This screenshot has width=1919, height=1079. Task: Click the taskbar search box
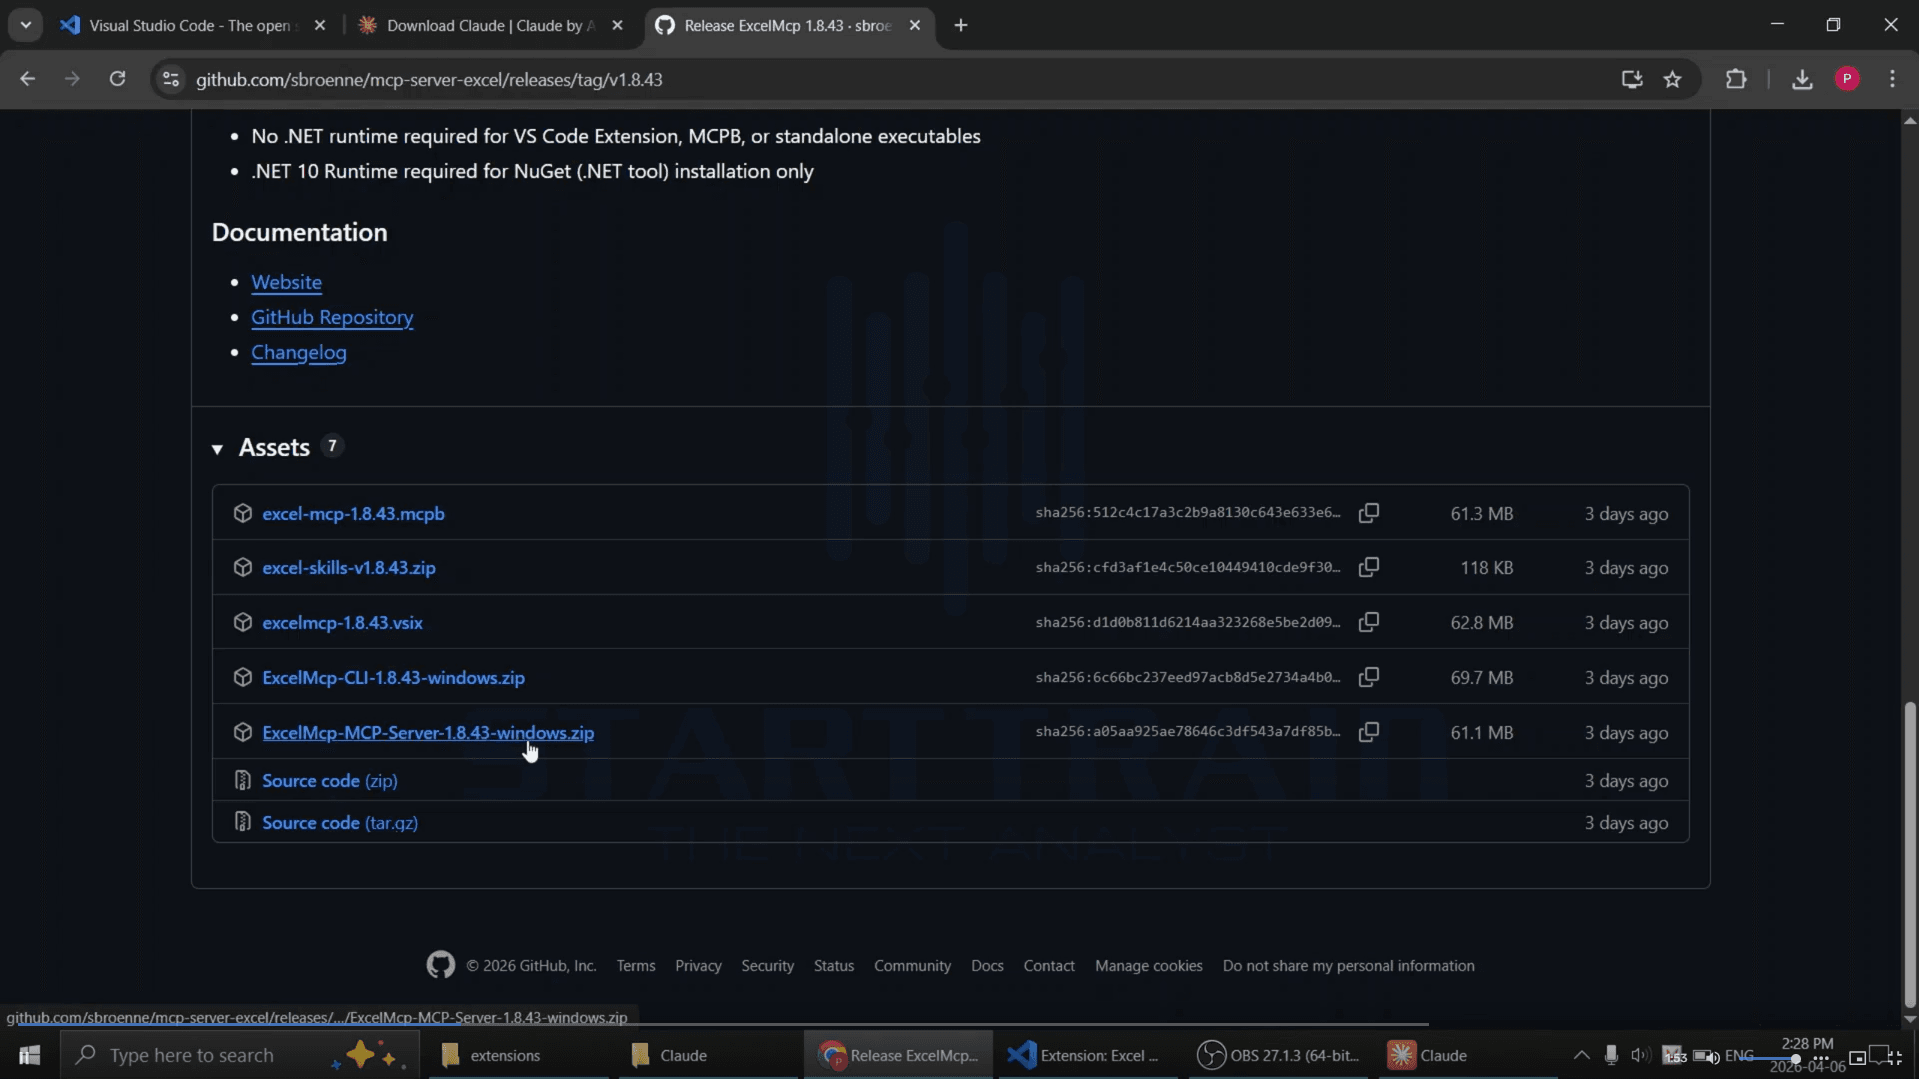(240, 1055)
